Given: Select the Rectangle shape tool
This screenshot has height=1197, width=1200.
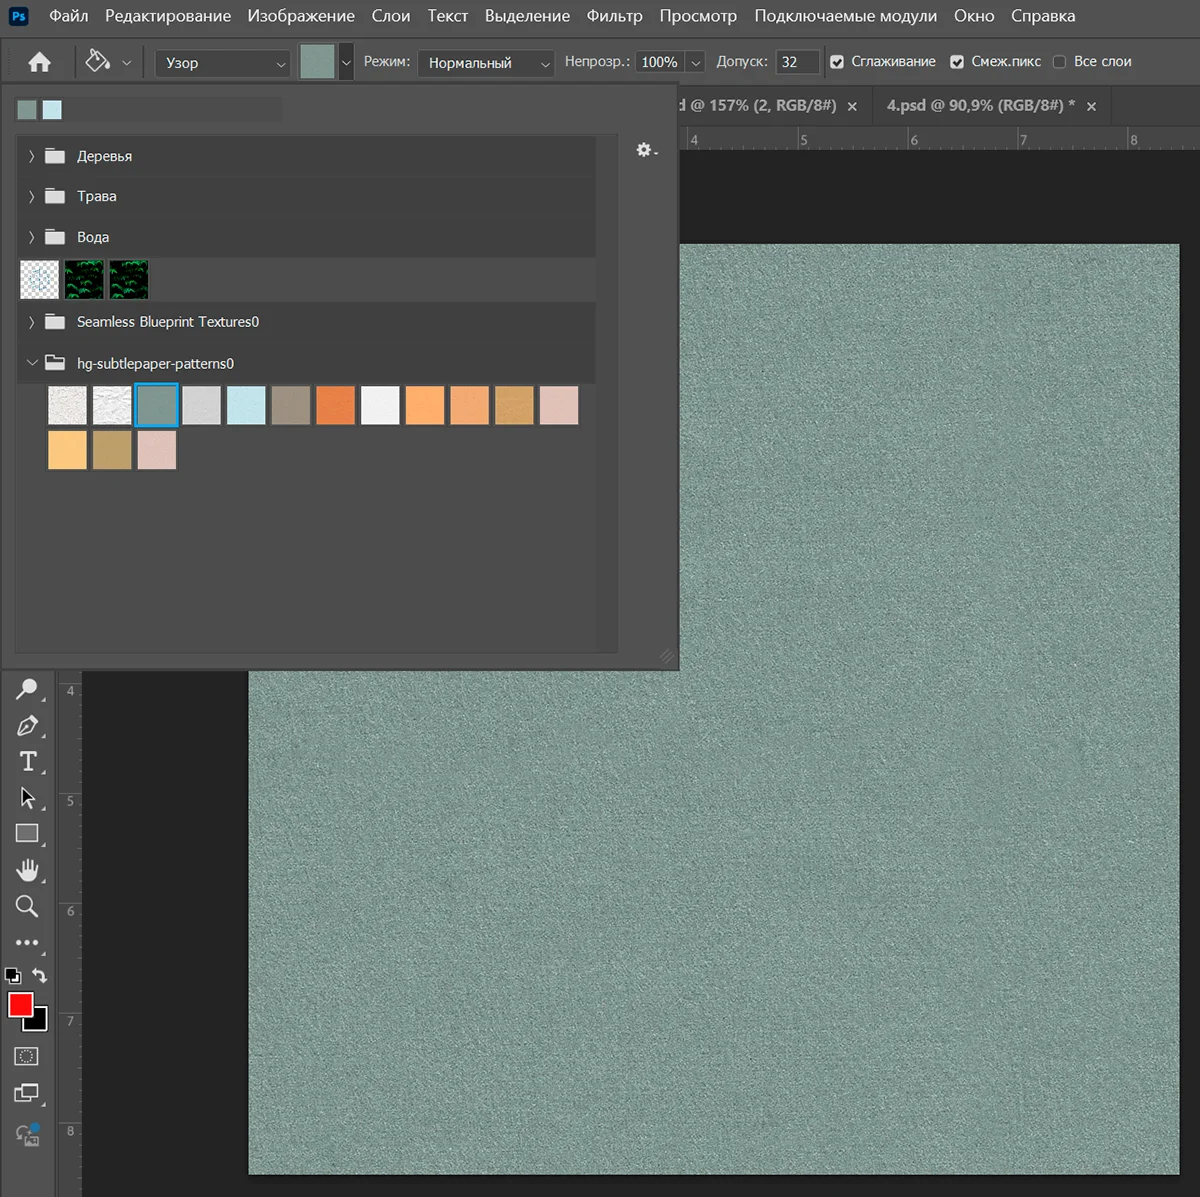Looking at the screenshot, I should click(27, 834).
